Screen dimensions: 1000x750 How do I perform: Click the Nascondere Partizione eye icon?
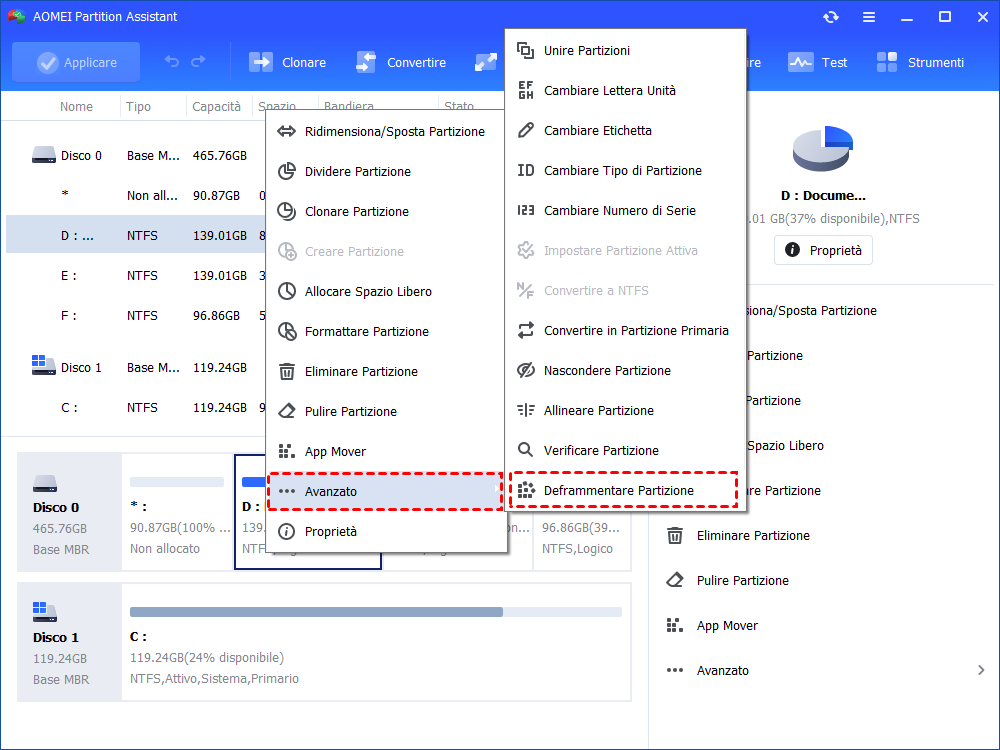tap(526, 370)
